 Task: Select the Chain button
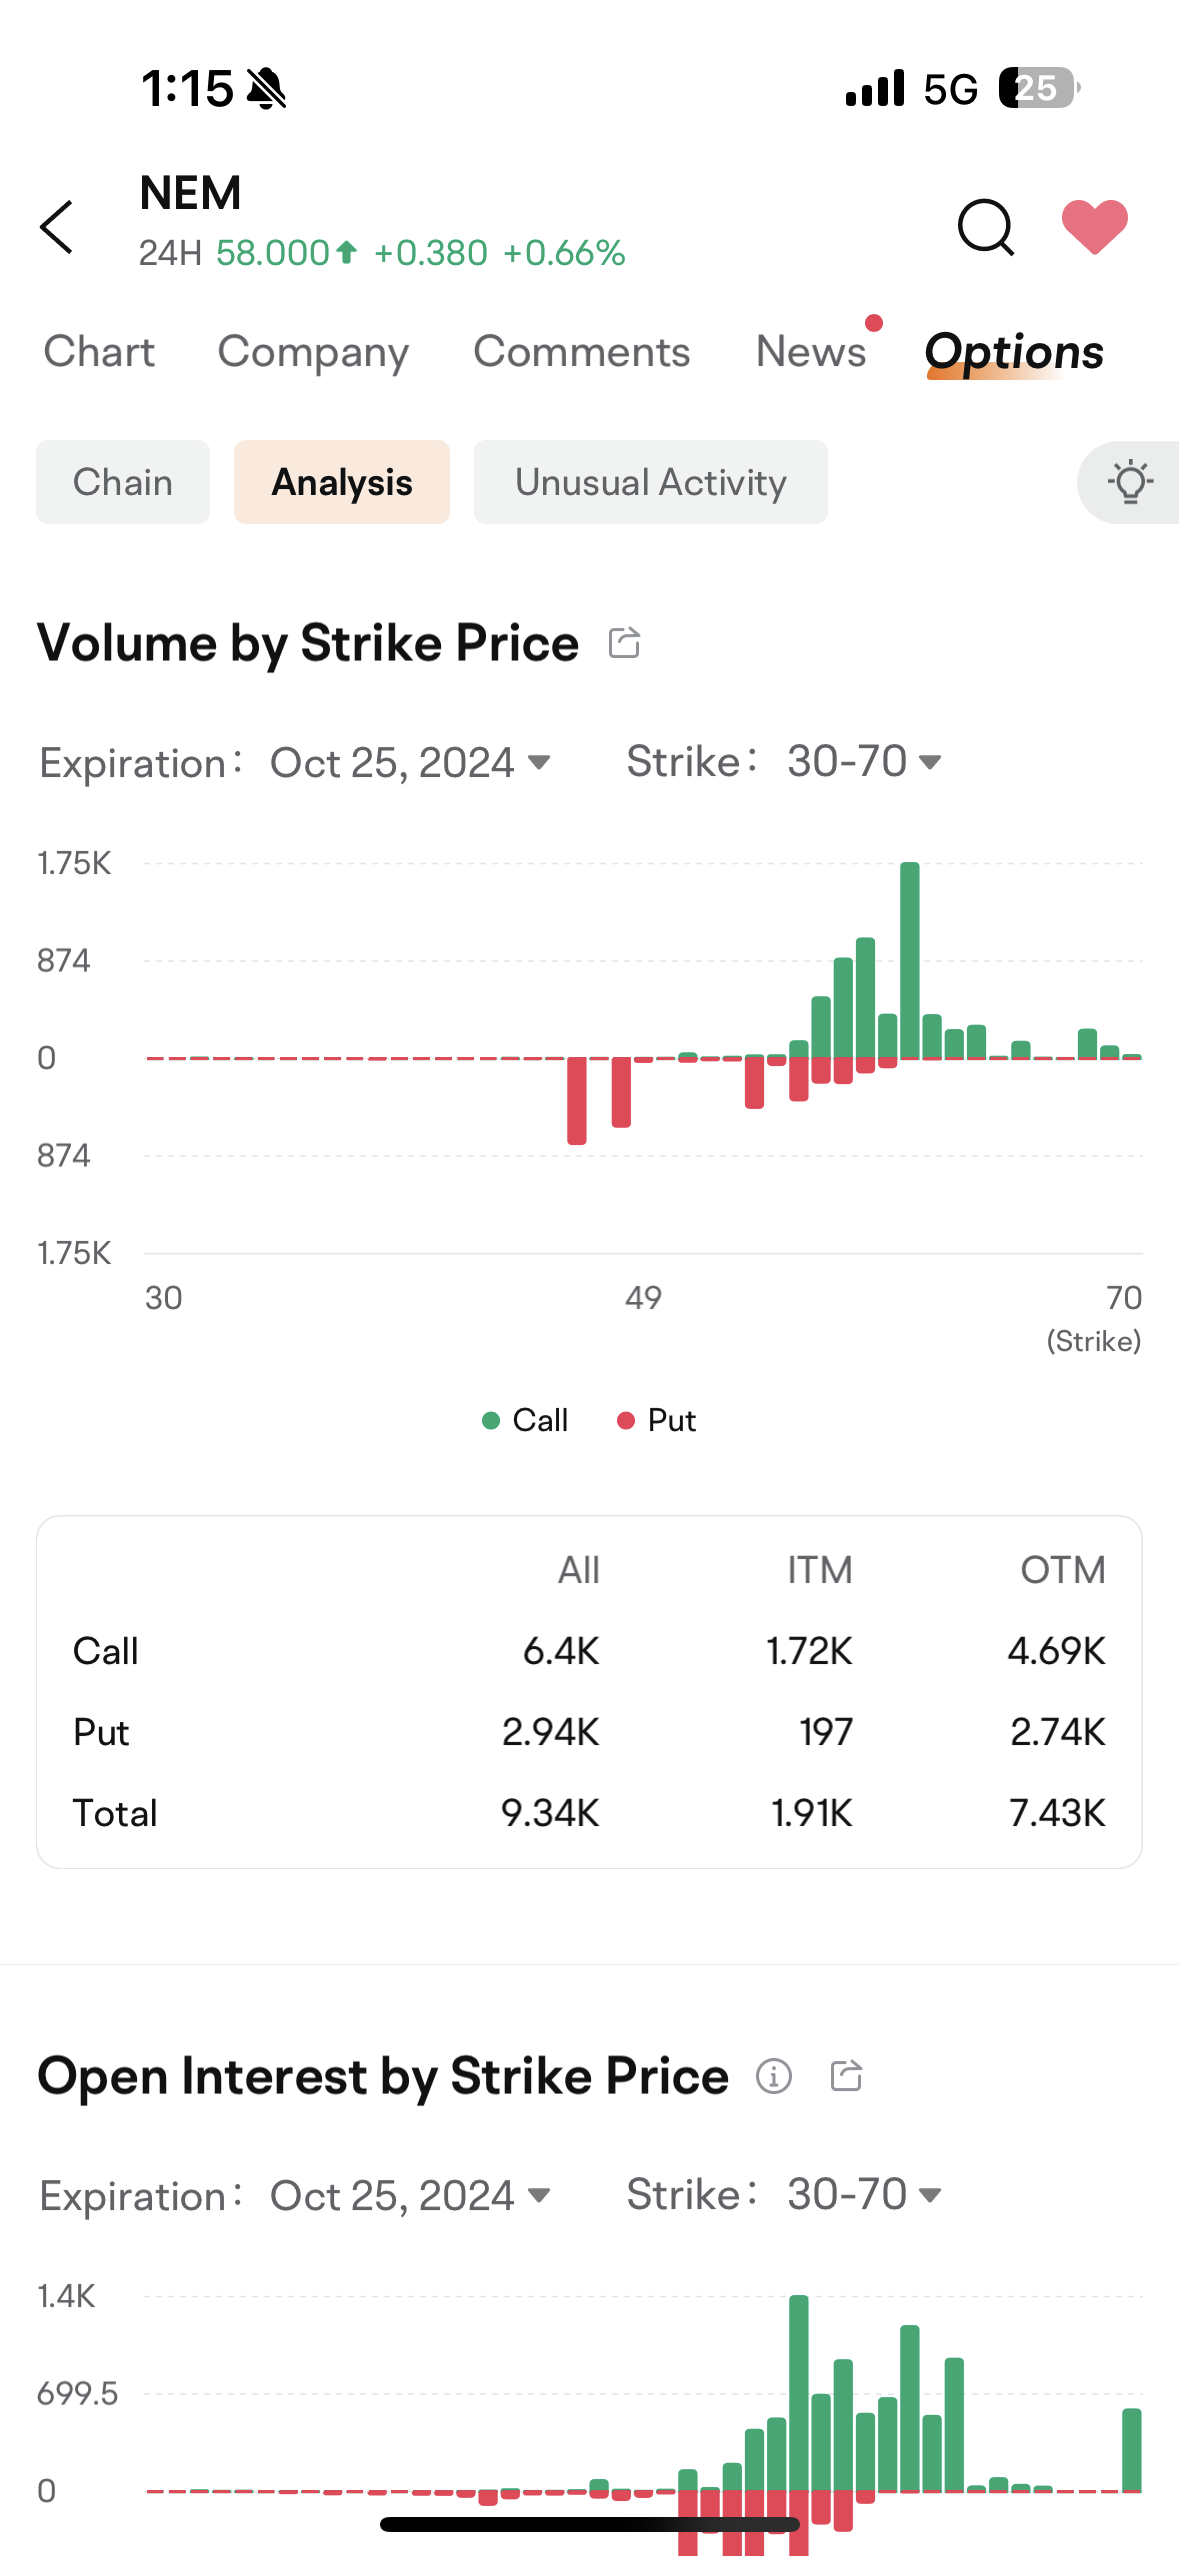click(123, 482)
